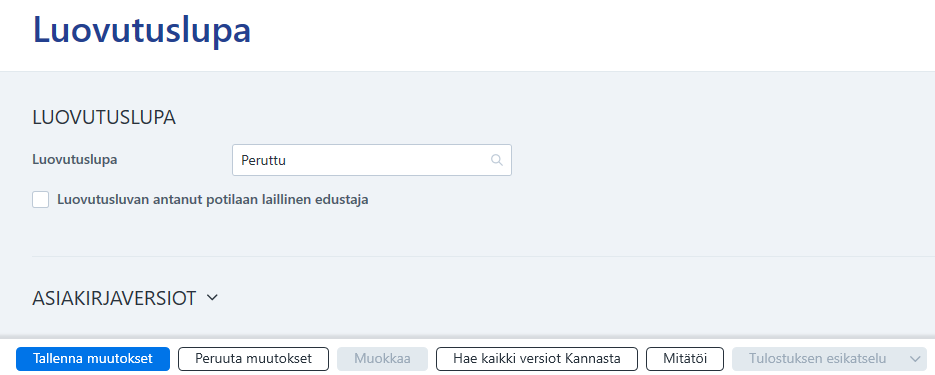Screen dimensions: 935x375
Task: Click the large Luovutuslupa page title
Action: tap(142, 30)
